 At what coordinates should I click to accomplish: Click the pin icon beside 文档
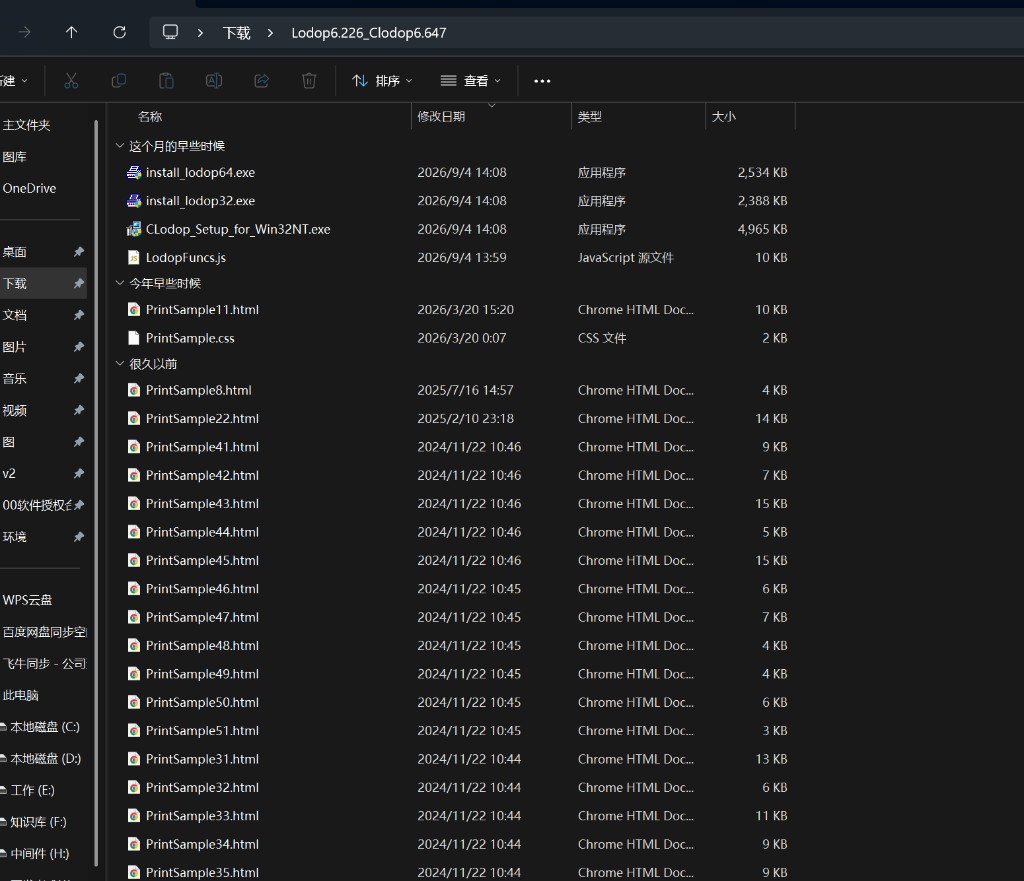pos(79,315)
